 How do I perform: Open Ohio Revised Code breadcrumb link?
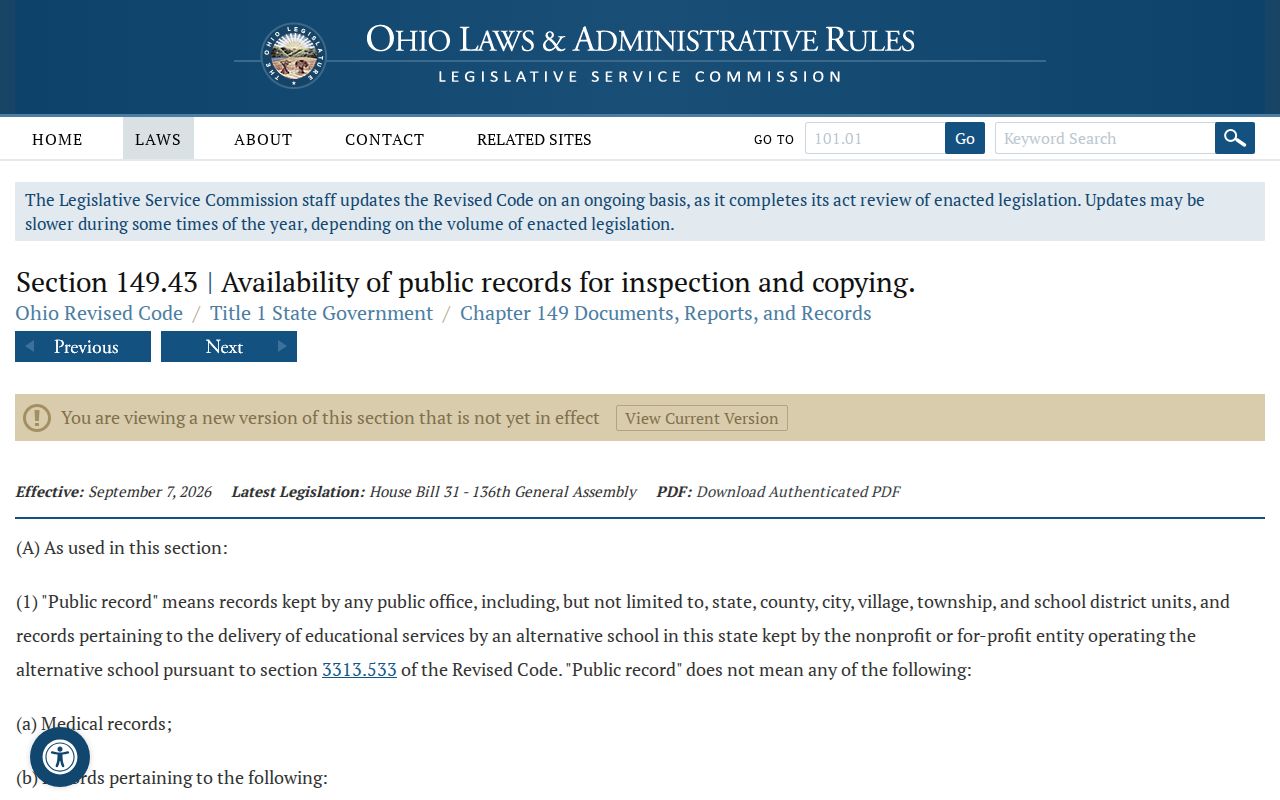[x=99, y=313]
